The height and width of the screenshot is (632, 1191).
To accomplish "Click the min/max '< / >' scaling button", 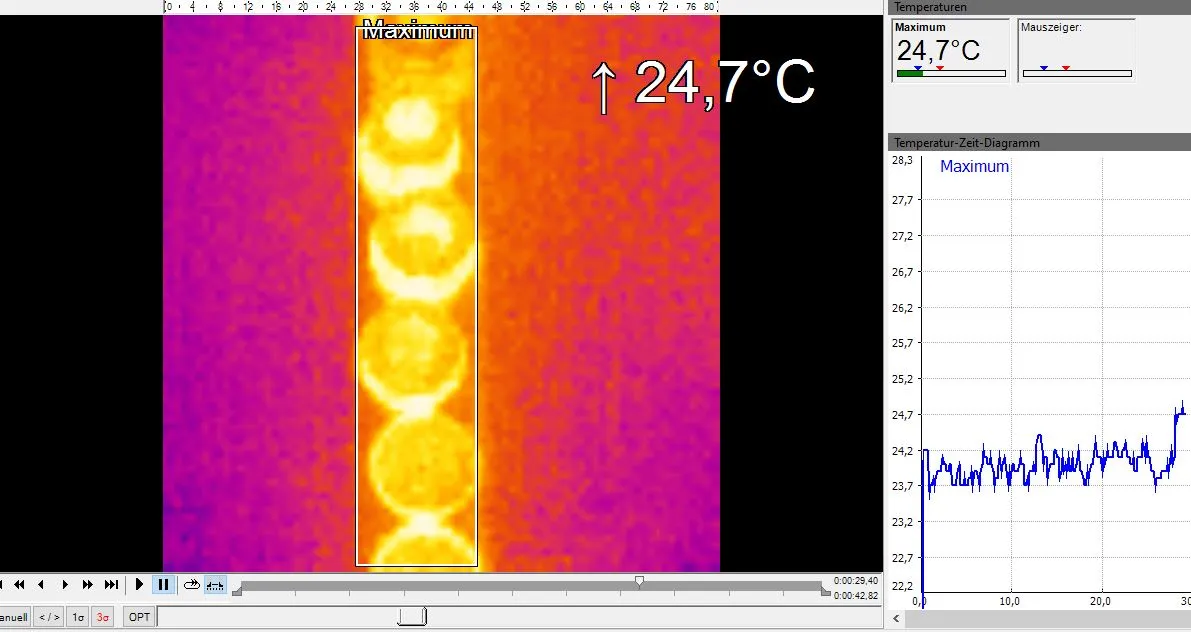I will click(49, 617).
